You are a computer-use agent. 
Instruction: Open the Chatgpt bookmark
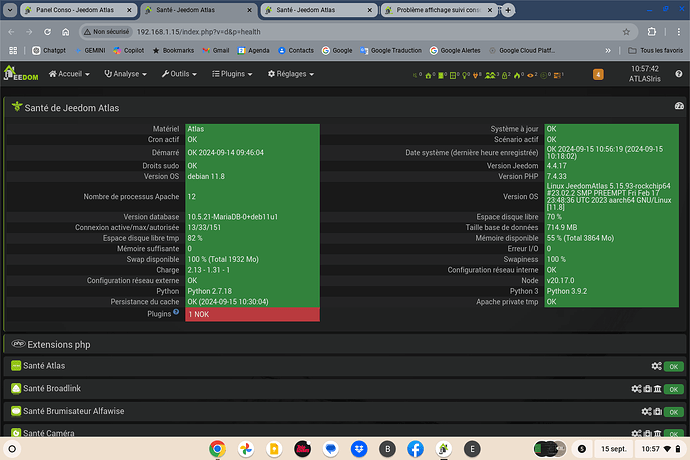49,51
